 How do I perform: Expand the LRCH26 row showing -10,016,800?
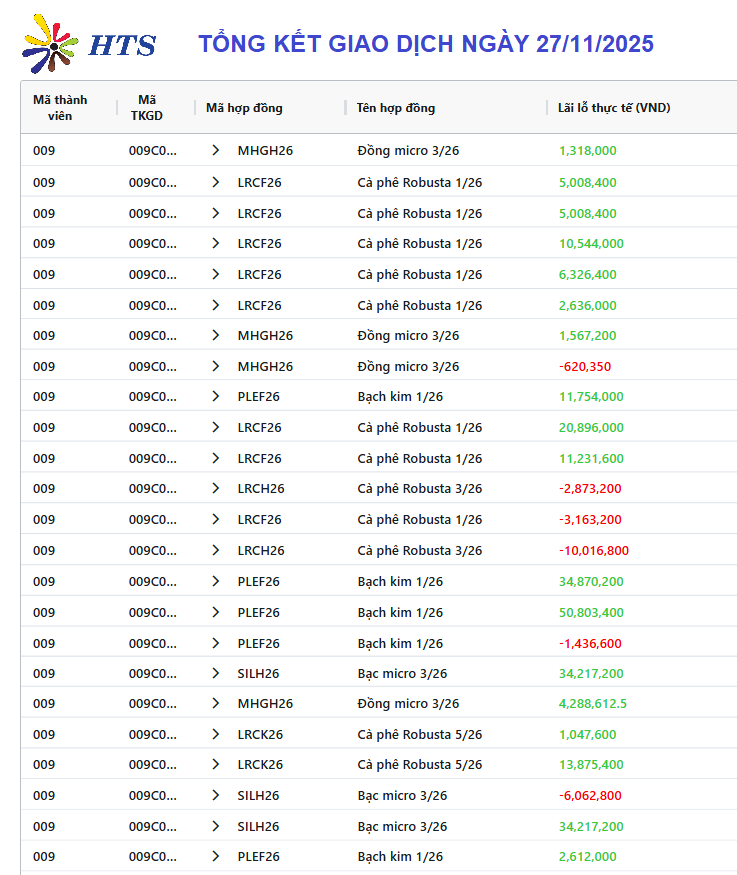coord(215,550)
